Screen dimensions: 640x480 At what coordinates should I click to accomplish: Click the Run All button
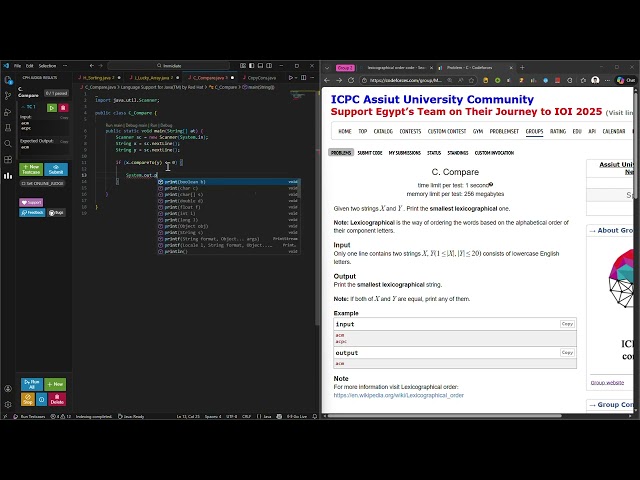click(x=32, y=384)
